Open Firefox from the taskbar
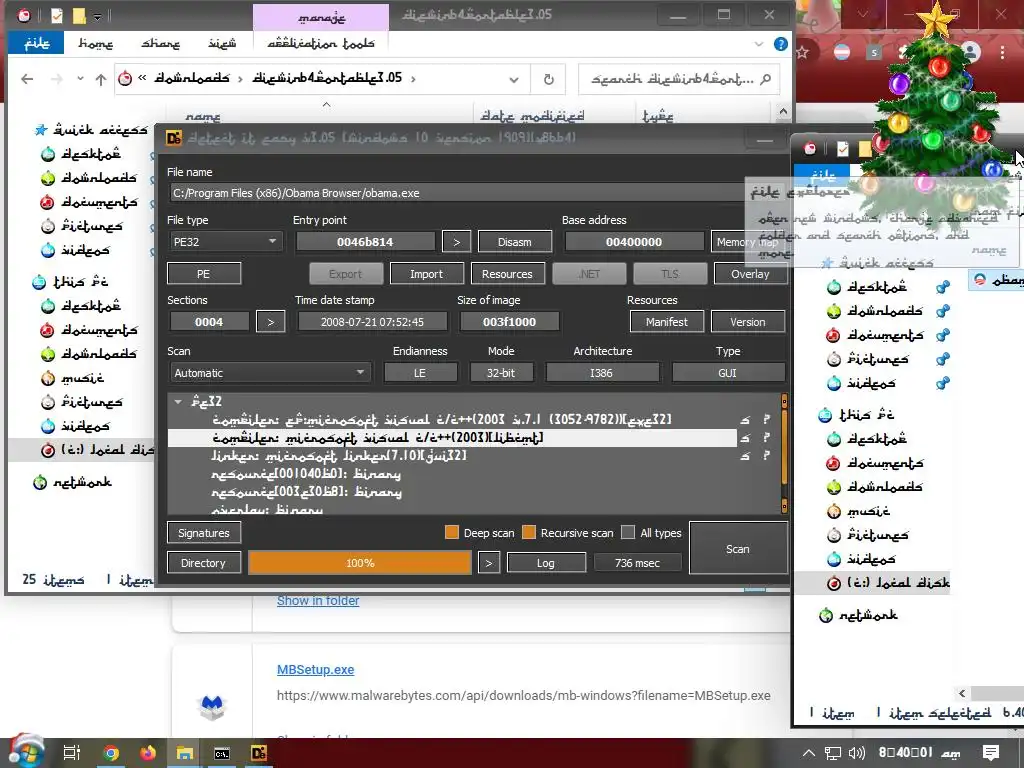1024x768 pixels. click(x=148, y=753)
